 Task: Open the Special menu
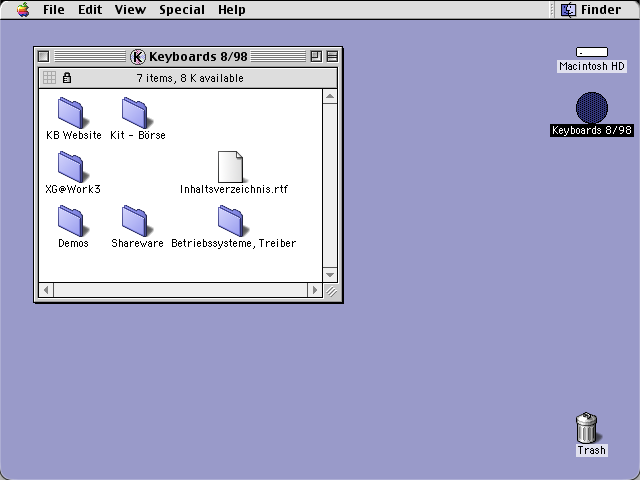[182, 9]
